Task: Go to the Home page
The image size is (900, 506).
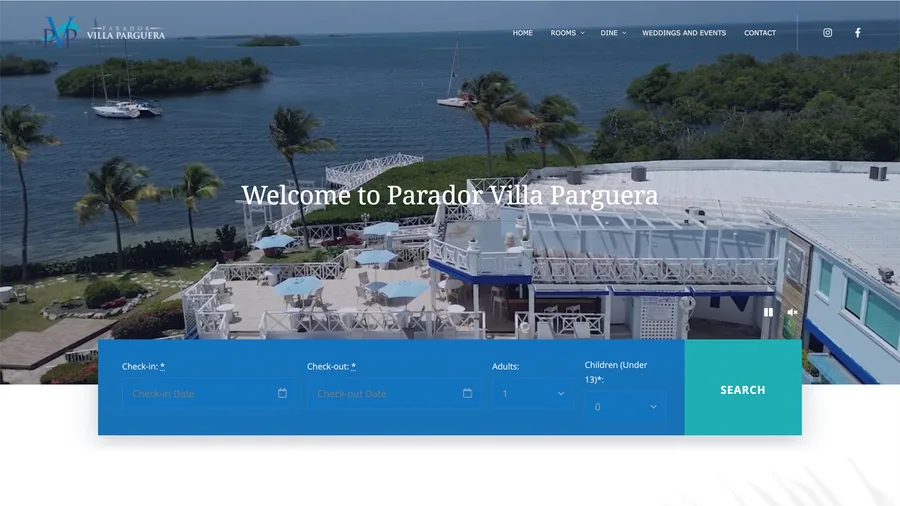Action: [522, 33]
